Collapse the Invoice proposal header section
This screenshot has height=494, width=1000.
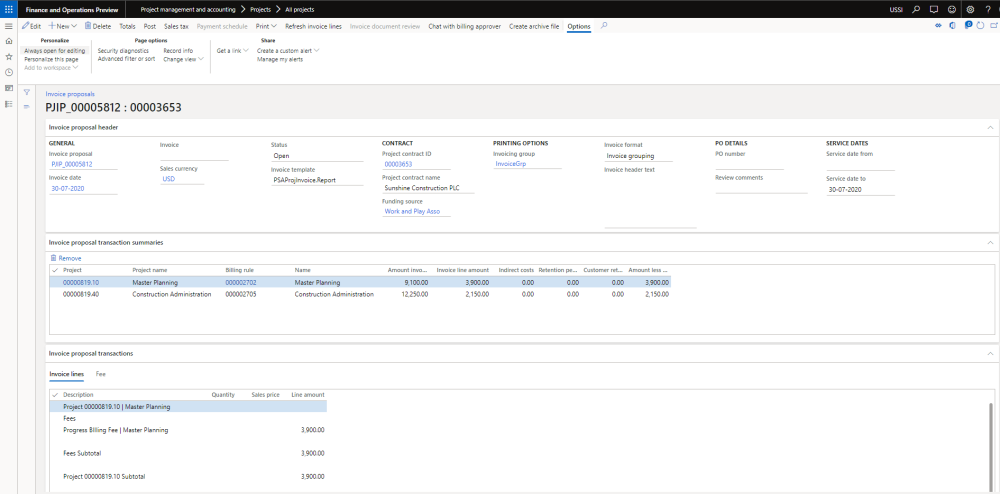point(990,127)
